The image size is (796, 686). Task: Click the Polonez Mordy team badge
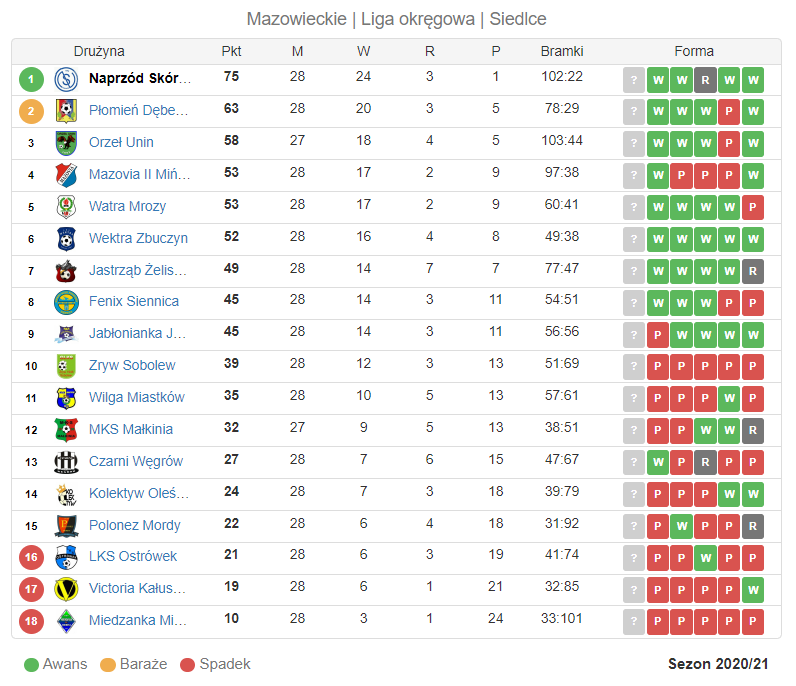pyautogui.click(x=66, y=526)
